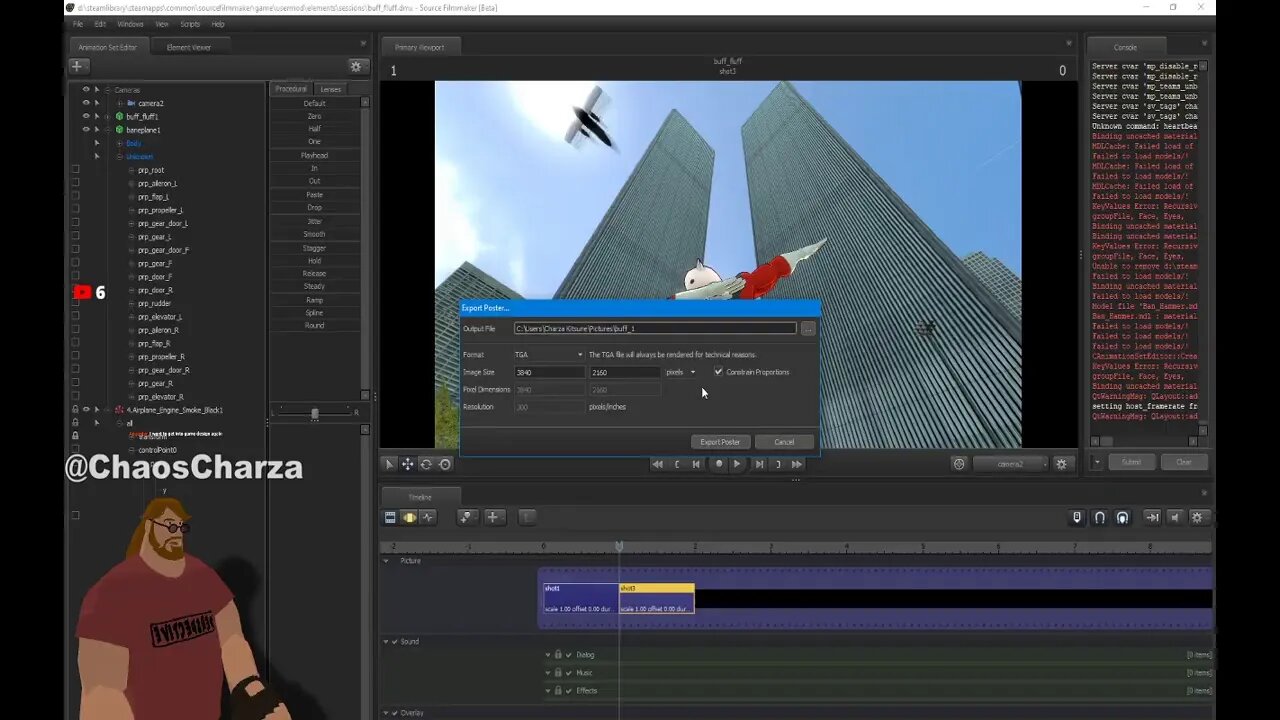The image size is (1280, 720).
Task: Click the work camera toggle icon
Action: [x=959, y=464]
